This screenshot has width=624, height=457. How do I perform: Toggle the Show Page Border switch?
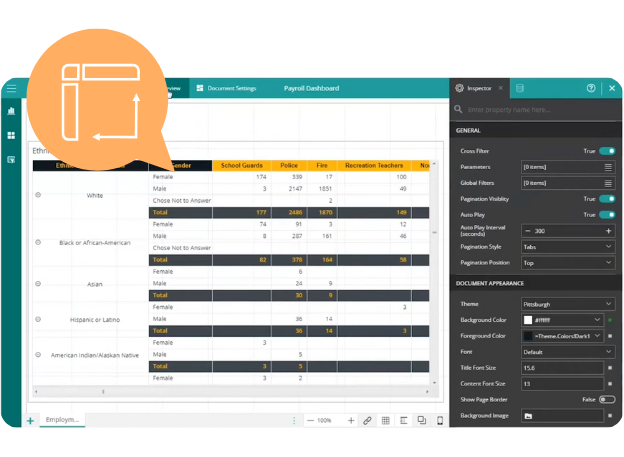607,399
